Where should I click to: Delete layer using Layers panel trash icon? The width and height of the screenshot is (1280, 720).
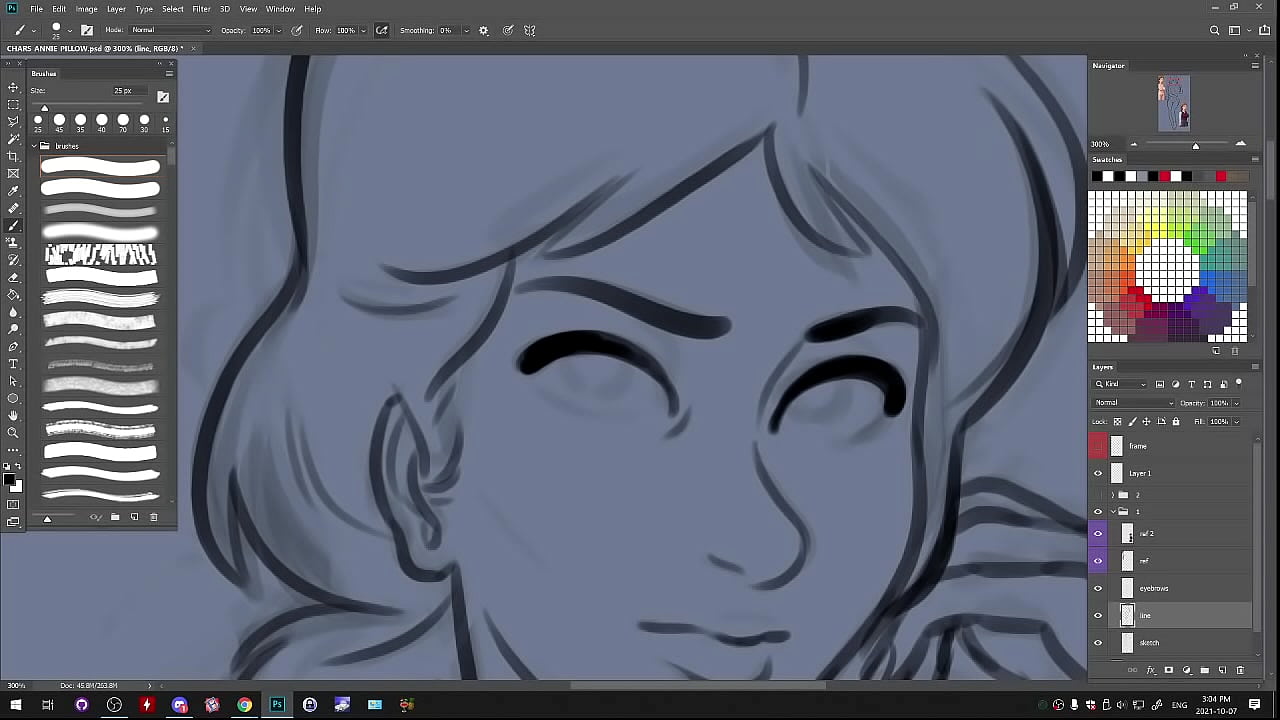(x=1240, y=670)
